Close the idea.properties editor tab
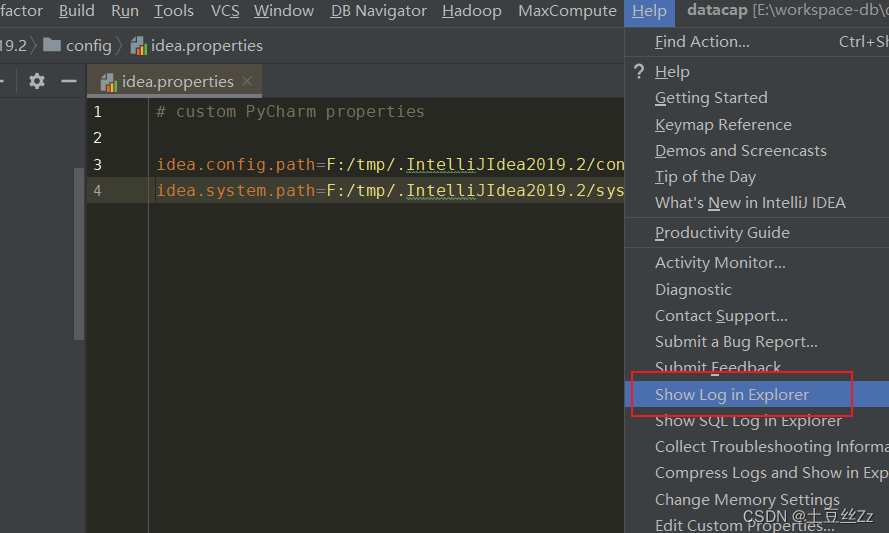Screen dimensions: 889x533 pos(247,81)
